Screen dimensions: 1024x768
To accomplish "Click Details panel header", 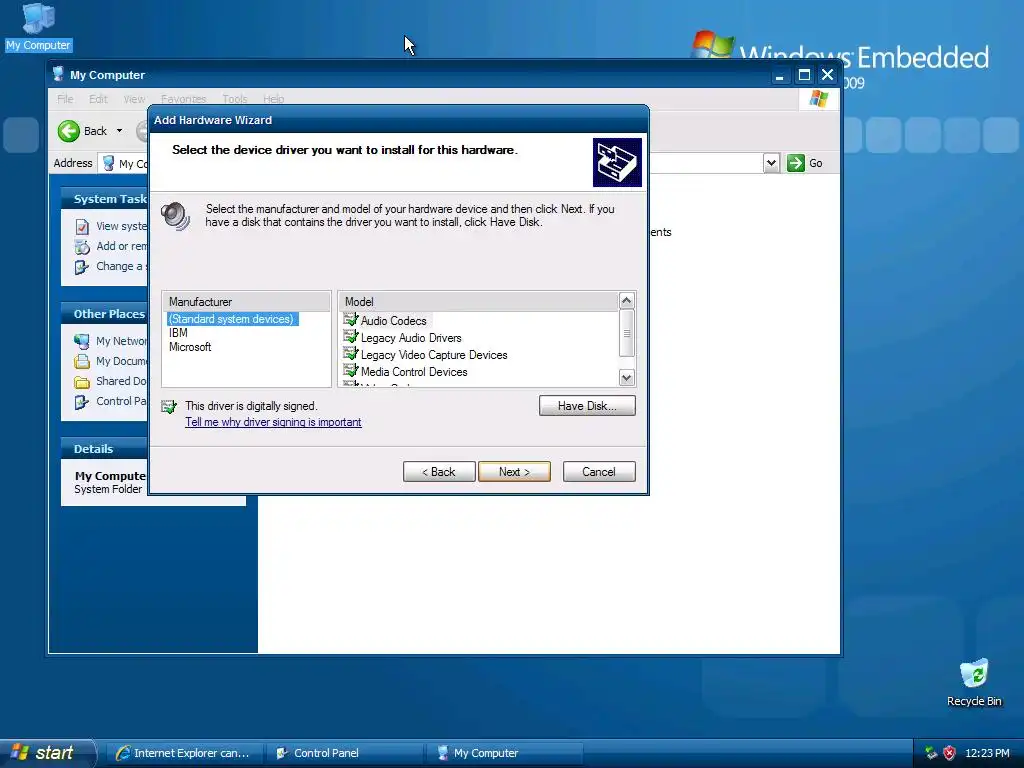I will pos(104,449).
